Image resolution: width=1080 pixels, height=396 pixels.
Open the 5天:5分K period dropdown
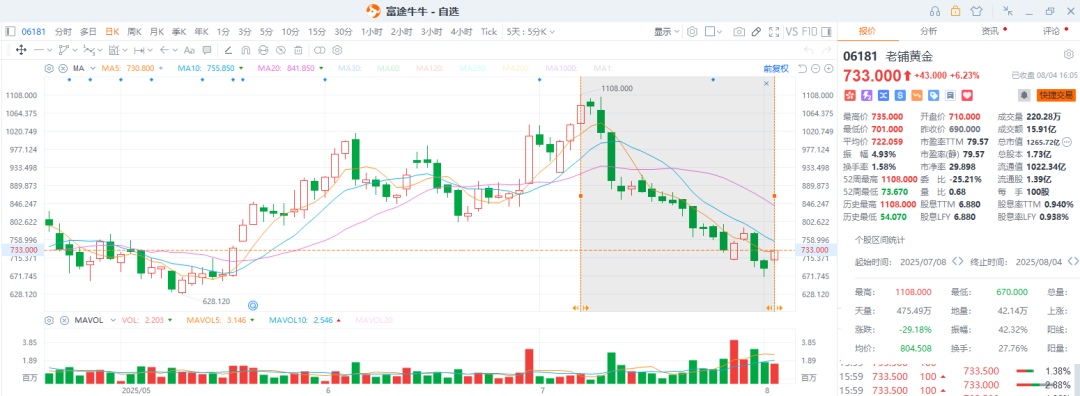[x=531, y=32]
